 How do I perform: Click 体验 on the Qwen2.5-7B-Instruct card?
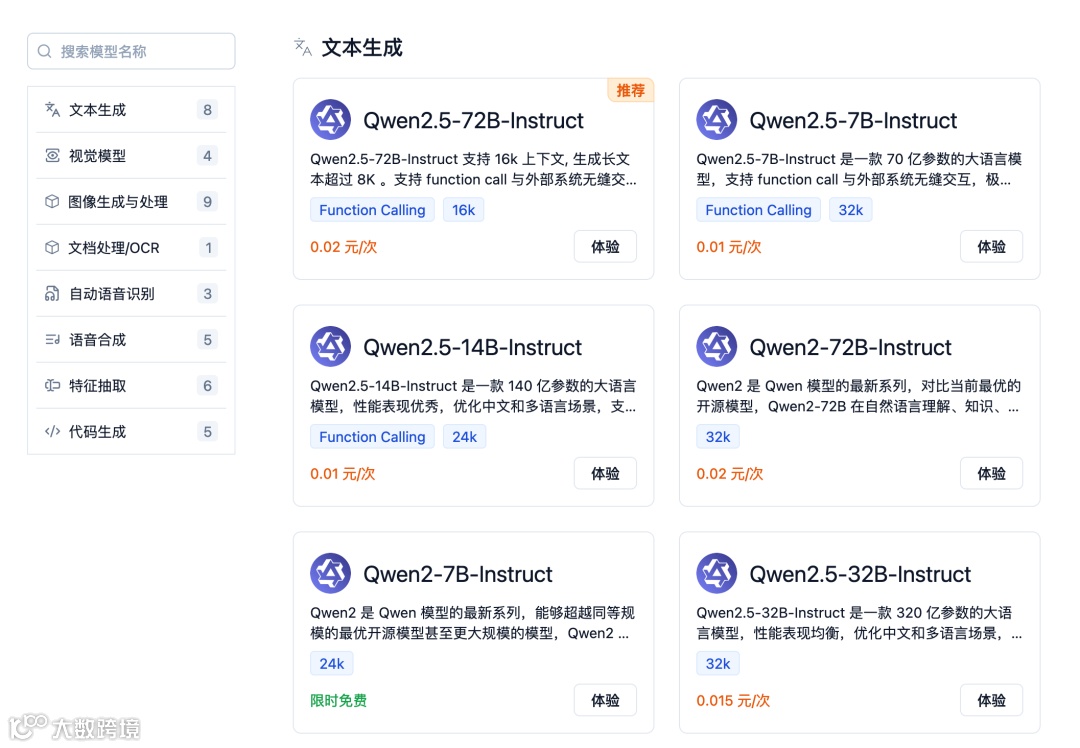click(992, 247)
